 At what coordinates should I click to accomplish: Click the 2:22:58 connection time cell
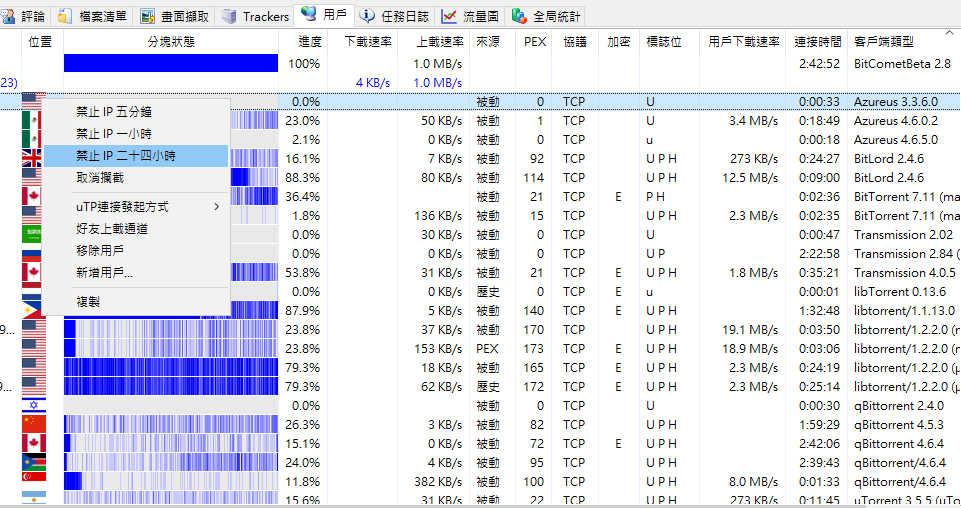(819, 254)
